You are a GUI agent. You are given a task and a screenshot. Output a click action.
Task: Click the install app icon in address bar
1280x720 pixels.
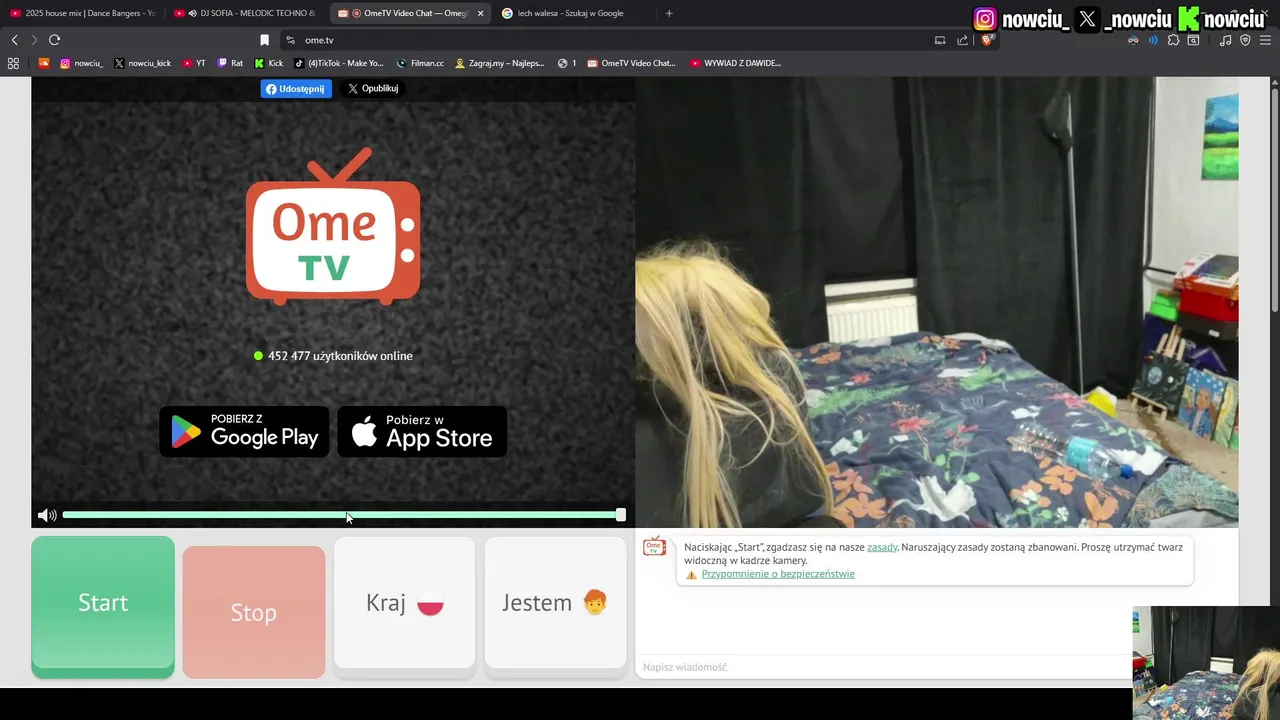pos(940,40)
